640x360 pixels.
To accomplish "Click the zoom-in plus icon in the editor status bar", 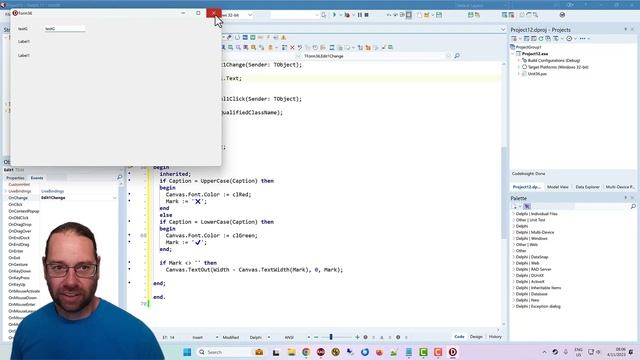I will coord(357,337).
